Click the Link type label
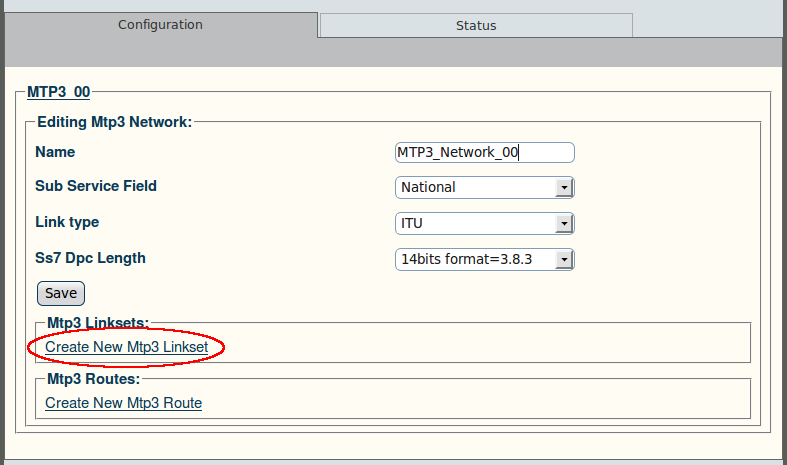The image size is (787, 465). (x=67, y=222)
